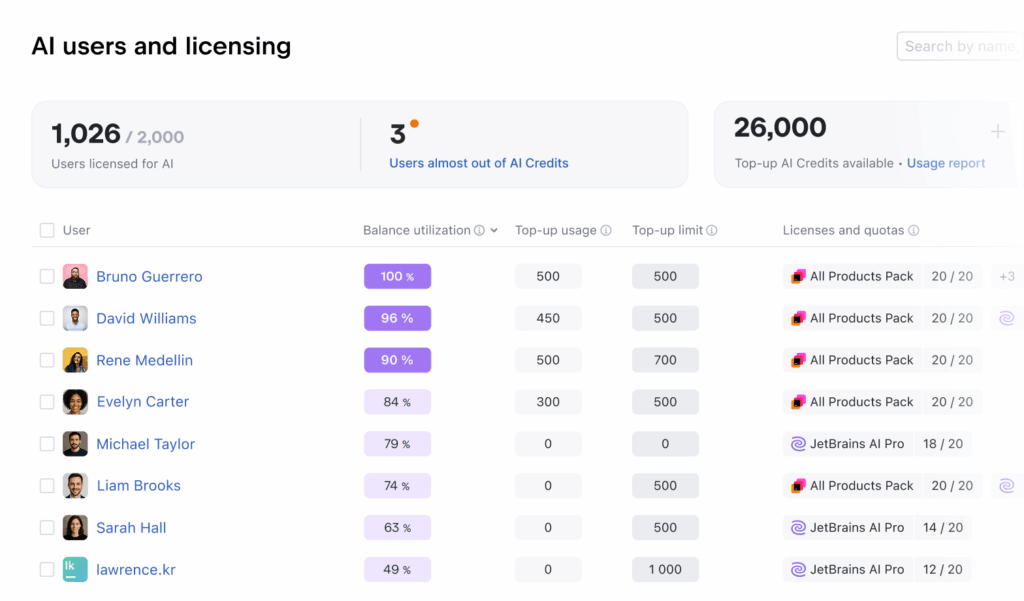The image size is (1024, 601).
Task: Click lawrence.kr's teal avatar icon
Action: 75,570
